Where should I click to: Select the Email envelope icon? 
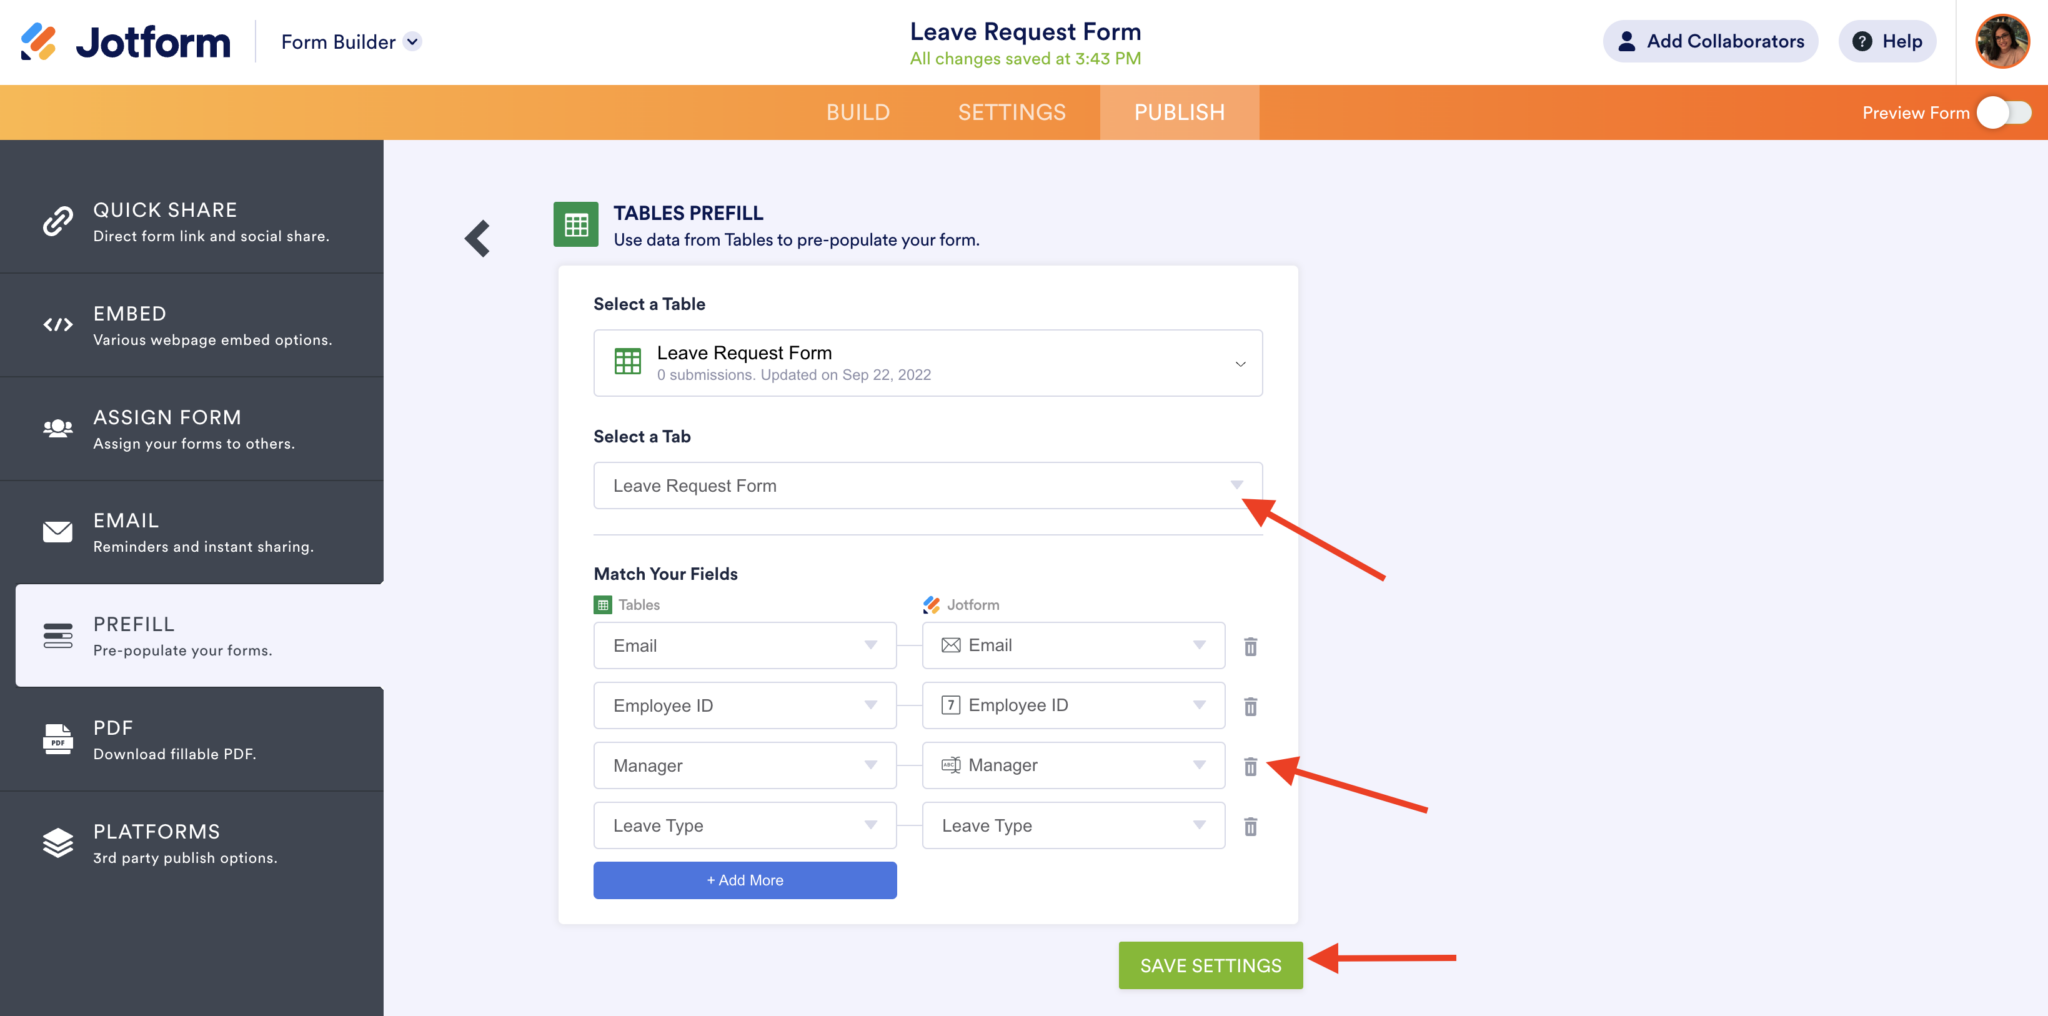tap(57, 532)
